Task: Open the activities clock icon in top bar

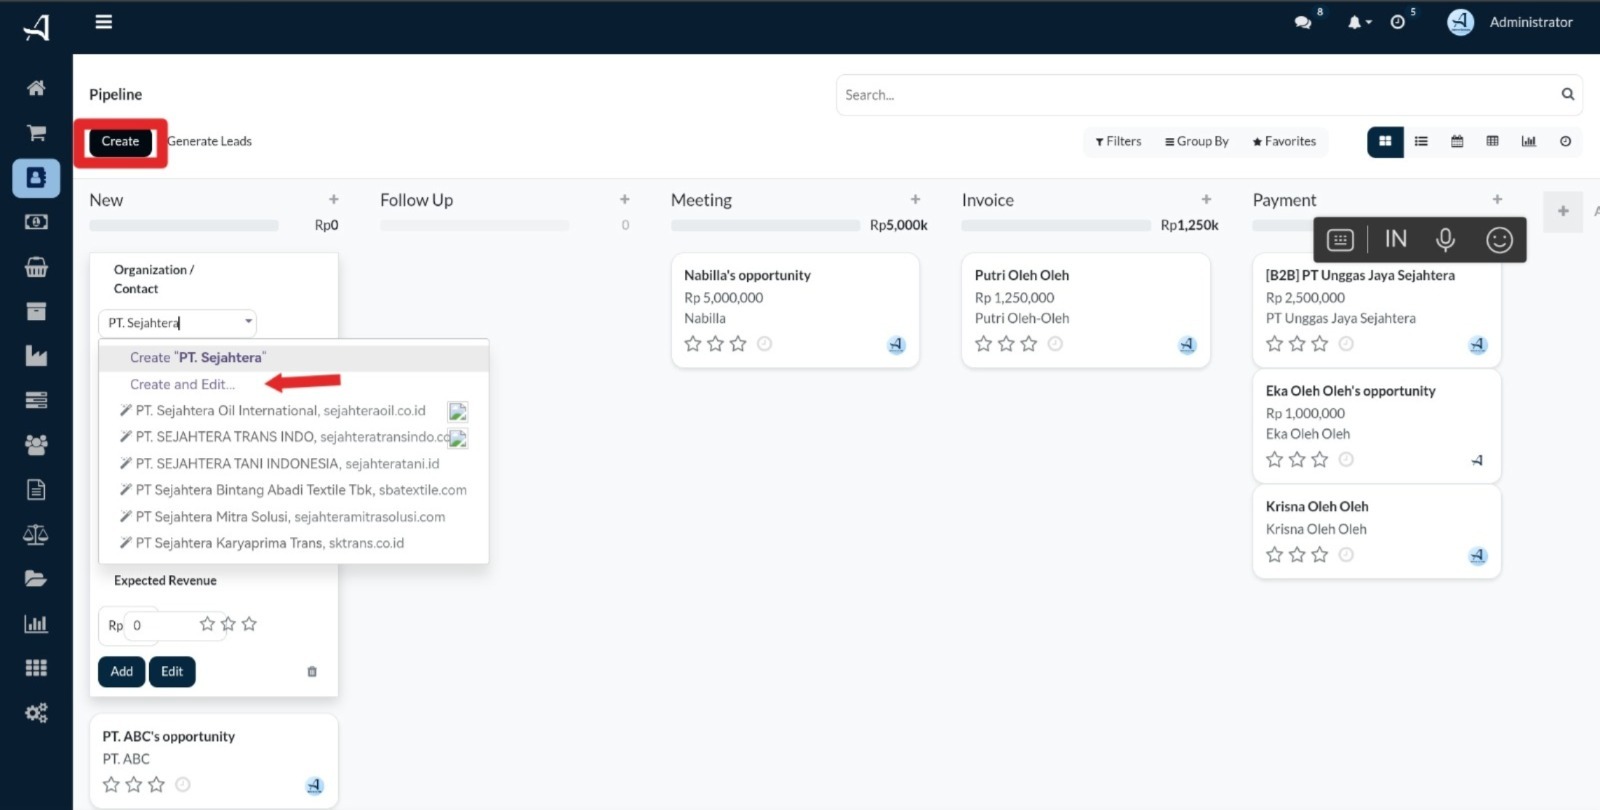Action: click(x=1397, y=22)
